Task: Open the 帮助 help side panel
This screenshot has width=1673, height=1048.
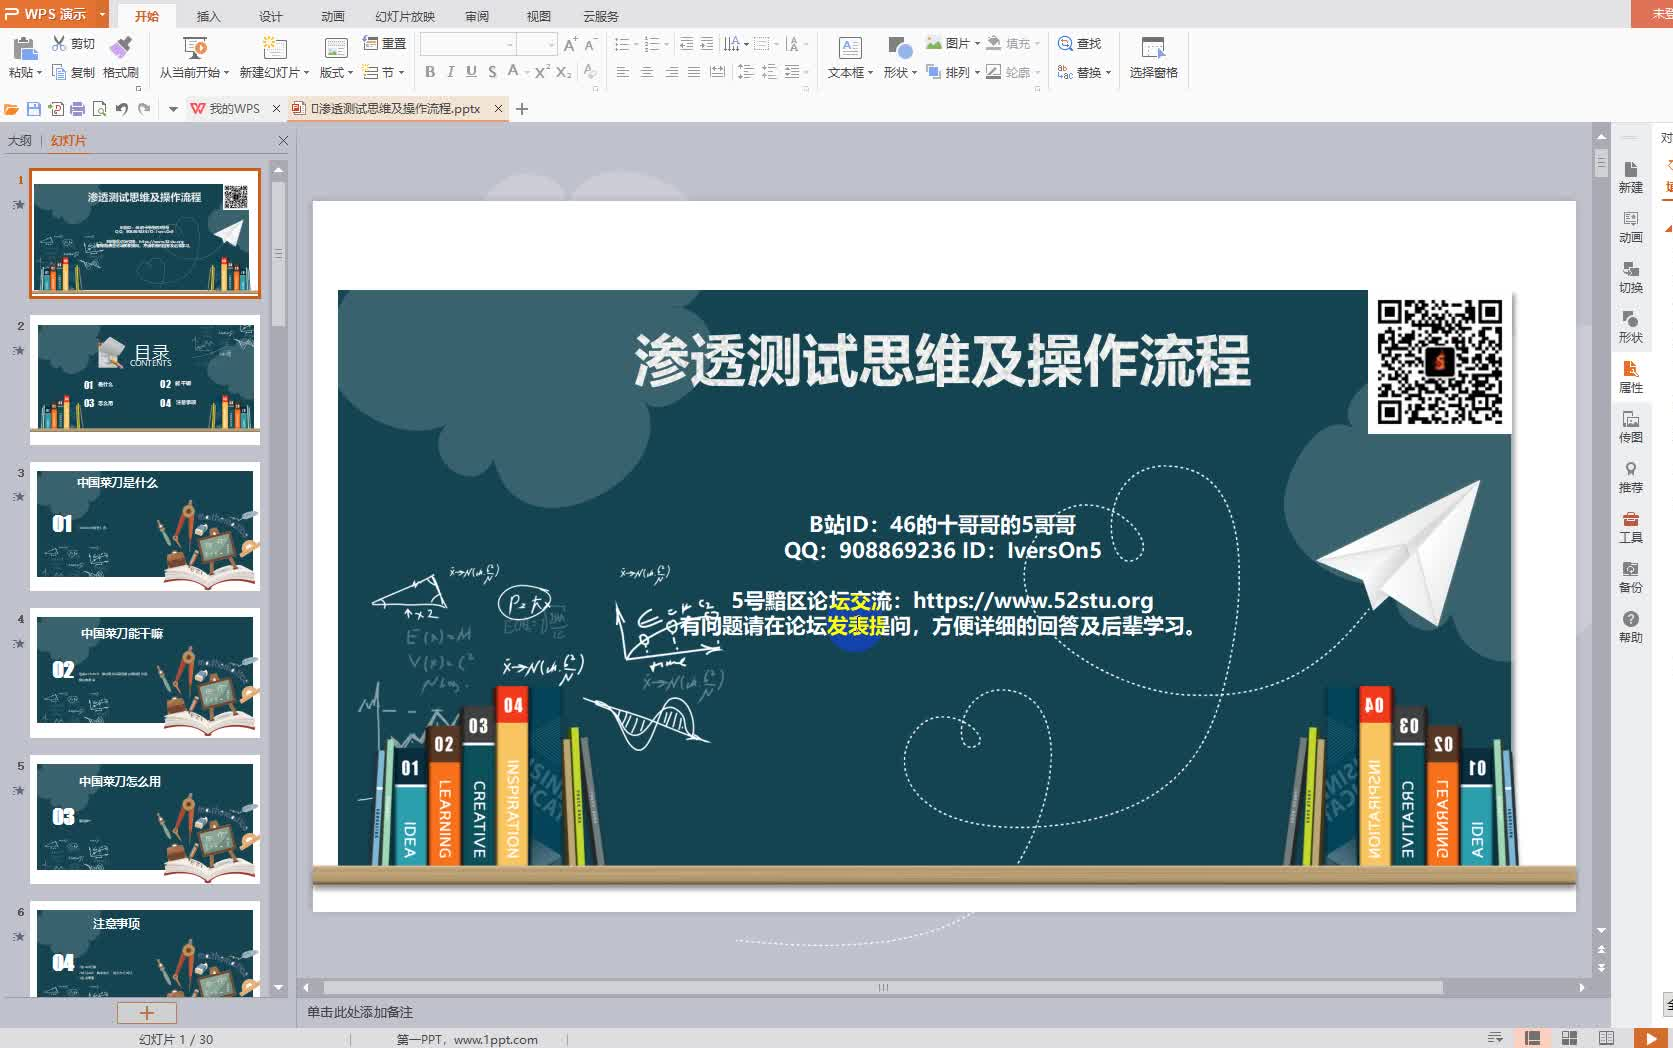Action: click(1631, 627)
